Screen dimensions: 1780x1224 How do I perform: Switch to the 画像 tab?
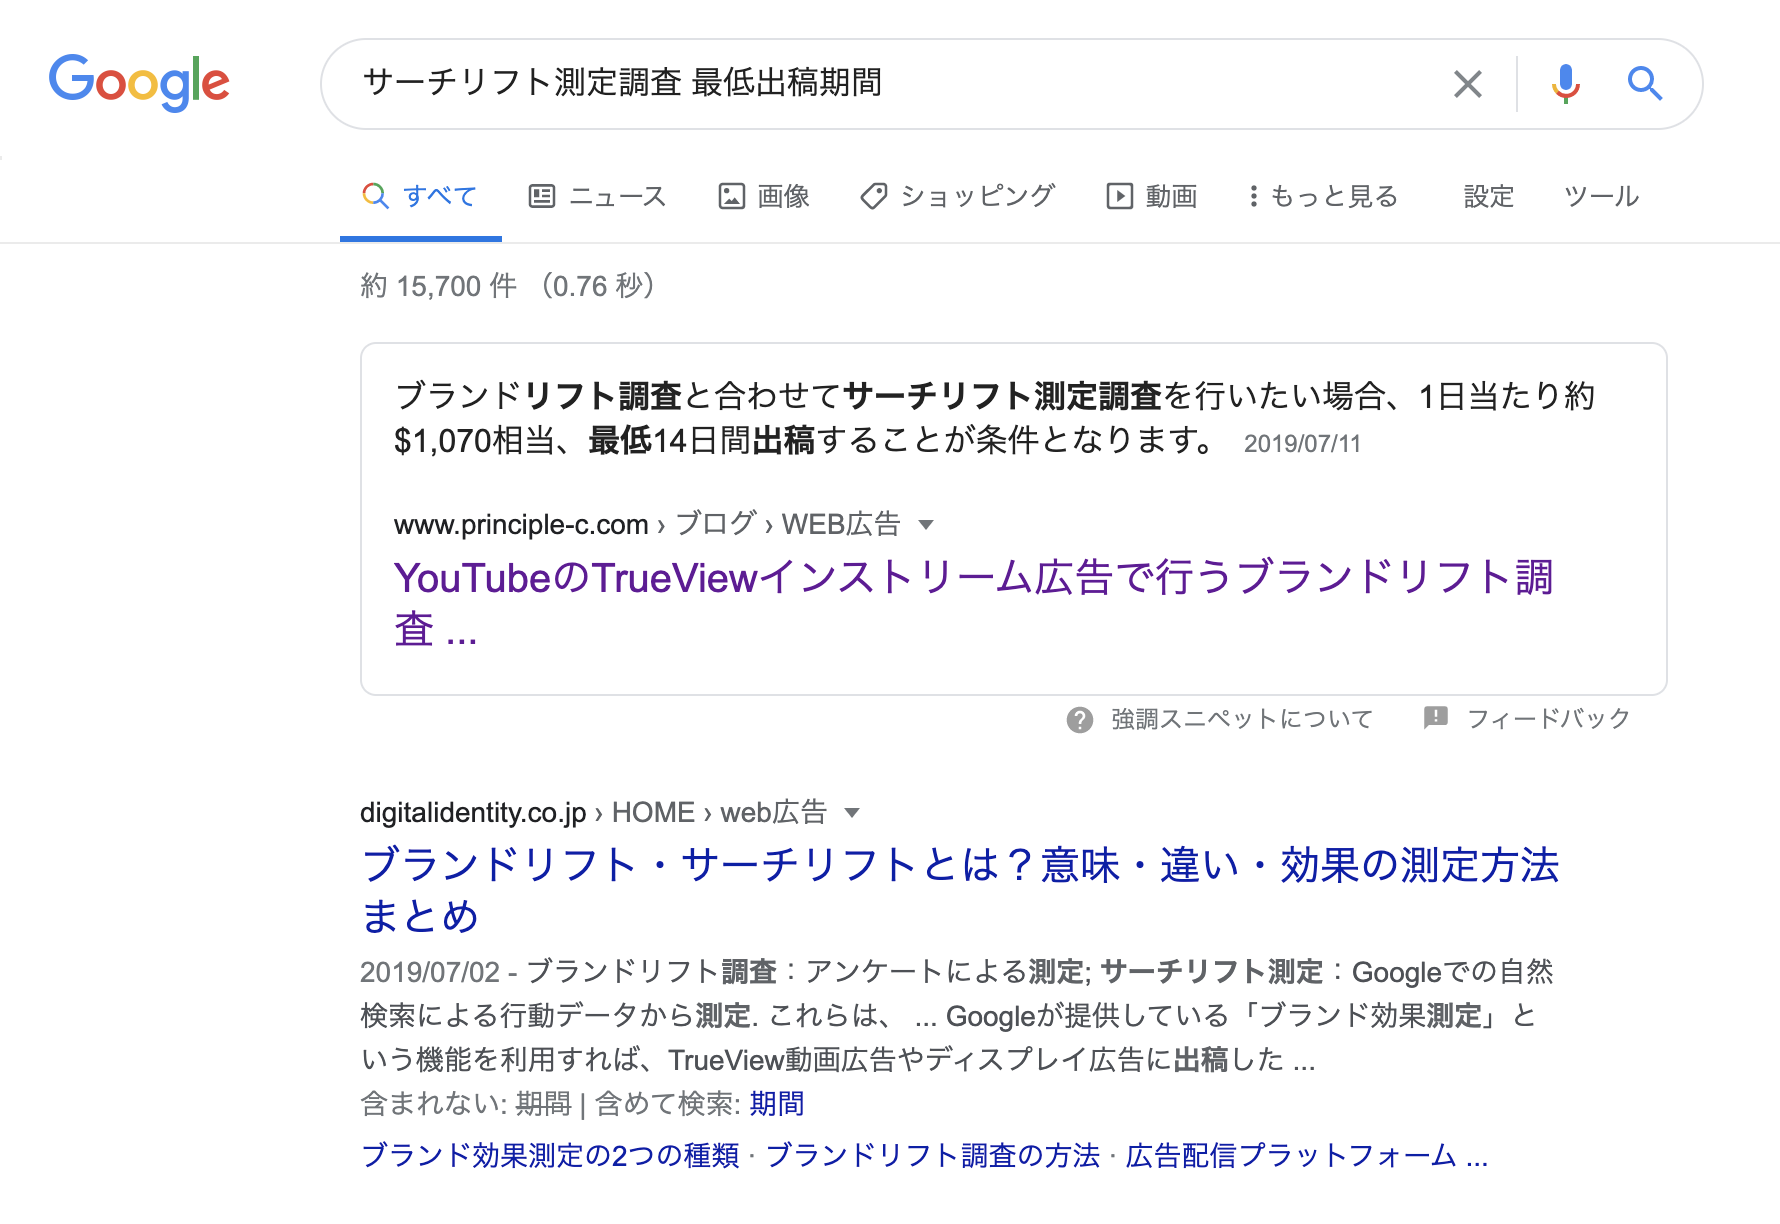764,196
